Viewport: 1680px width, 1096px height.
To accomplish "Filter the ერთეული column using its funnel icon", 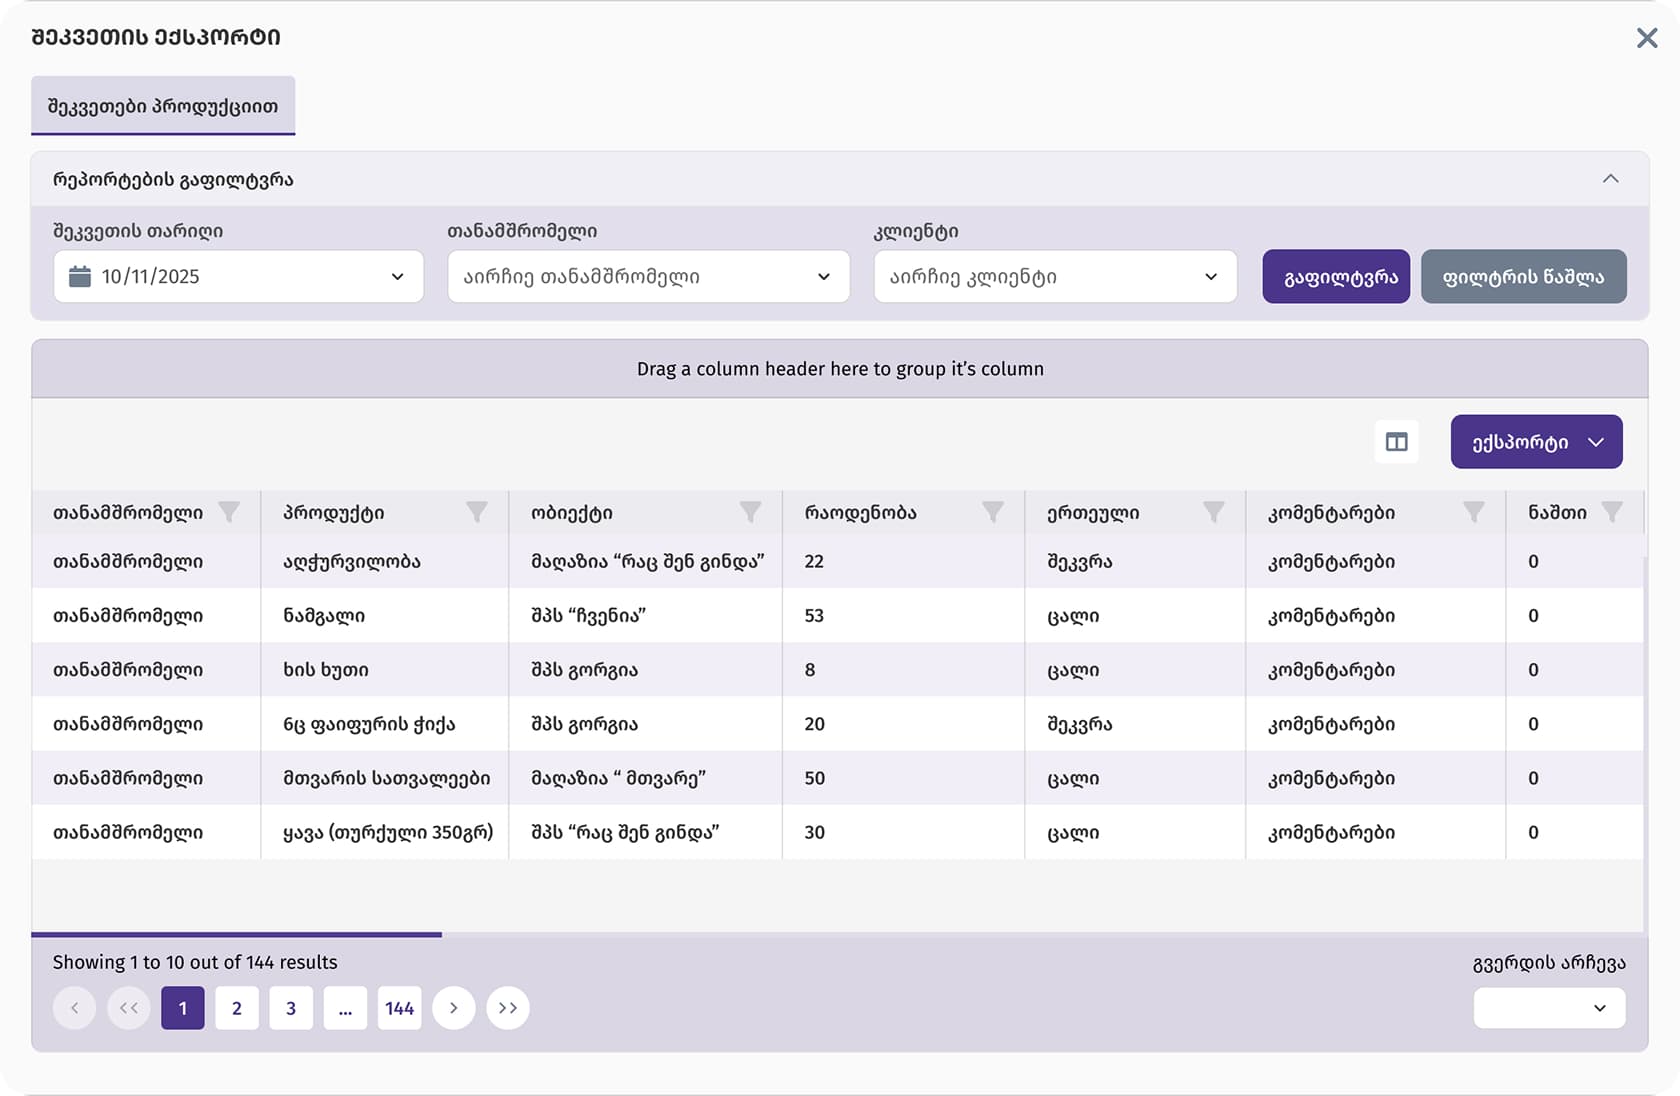I will pyautogui.click(x=1214, y=513).
